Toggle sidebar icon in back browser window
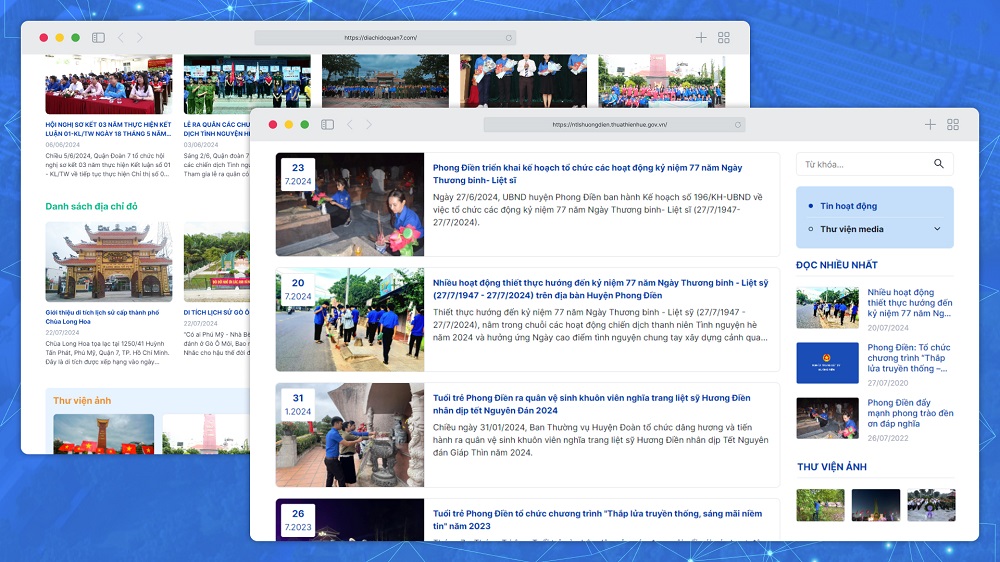1000x562 pixels. [98, 38]
